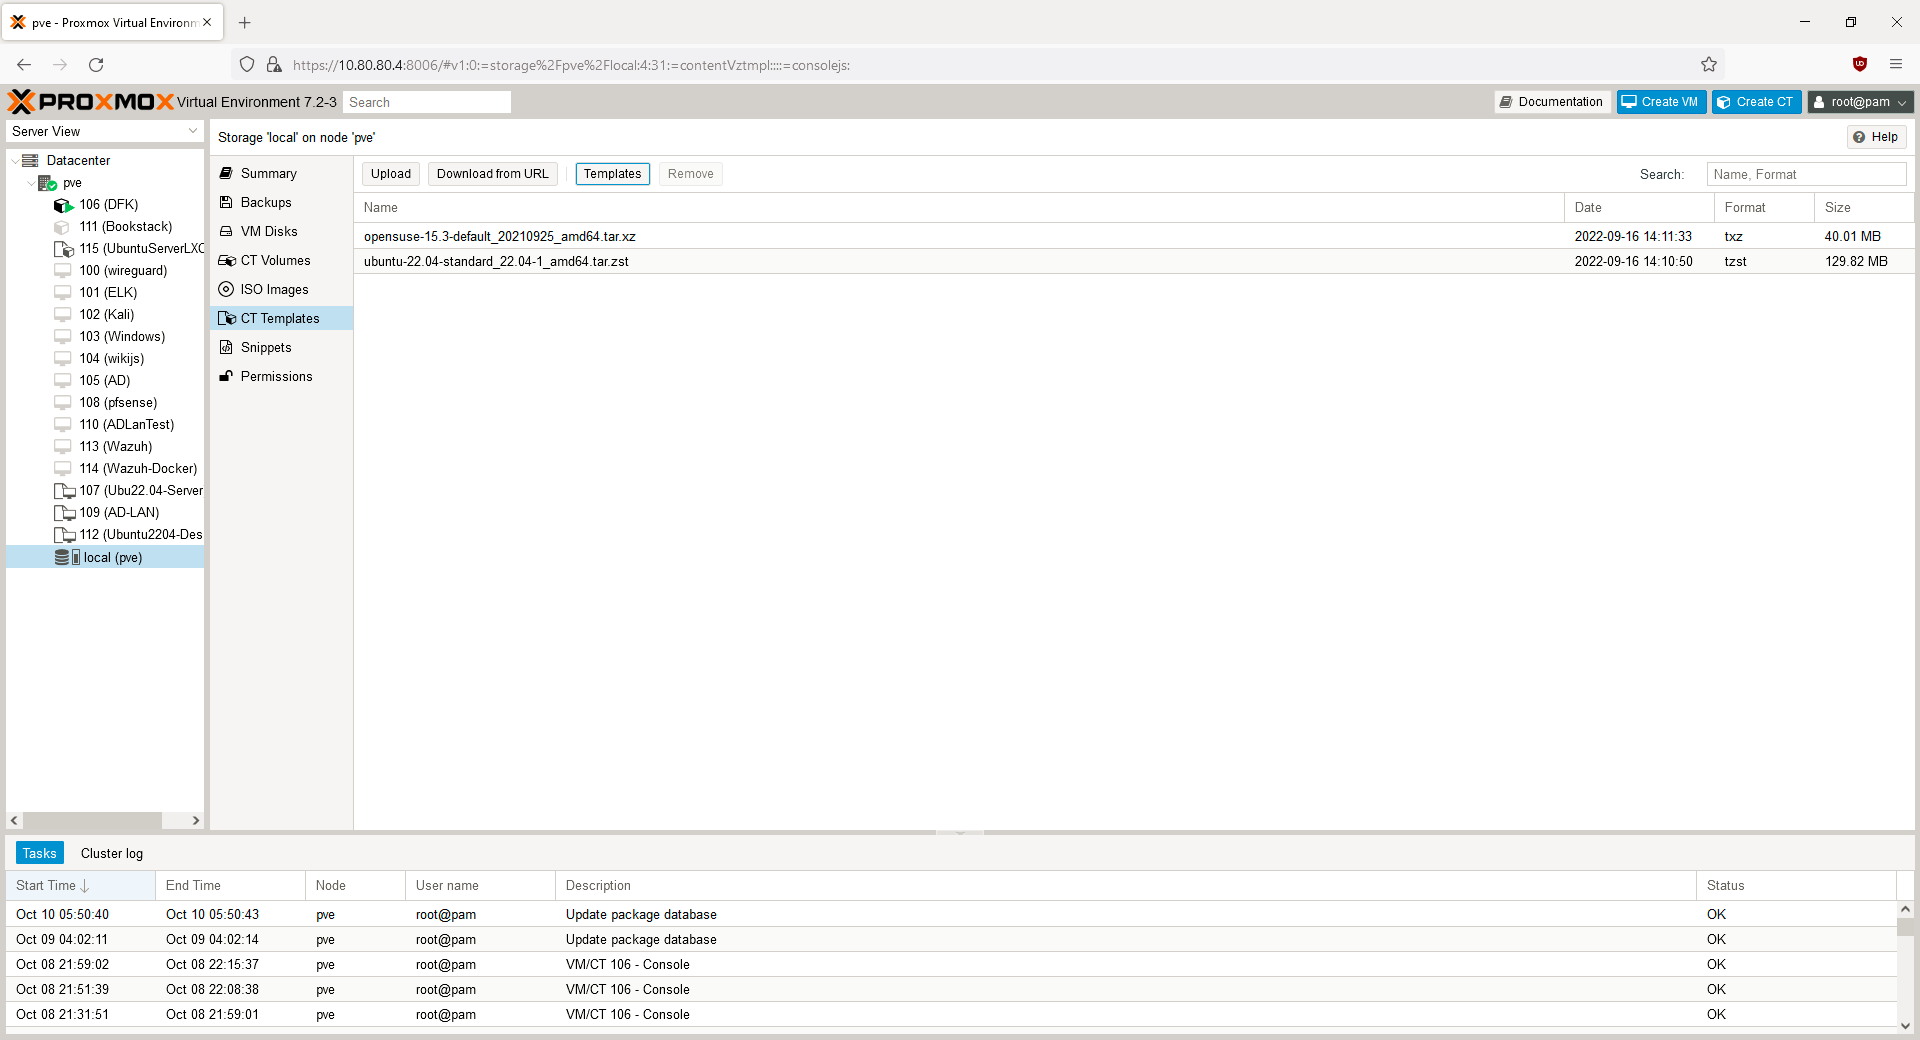Switch to ISO Images

[x=273, y=289]
